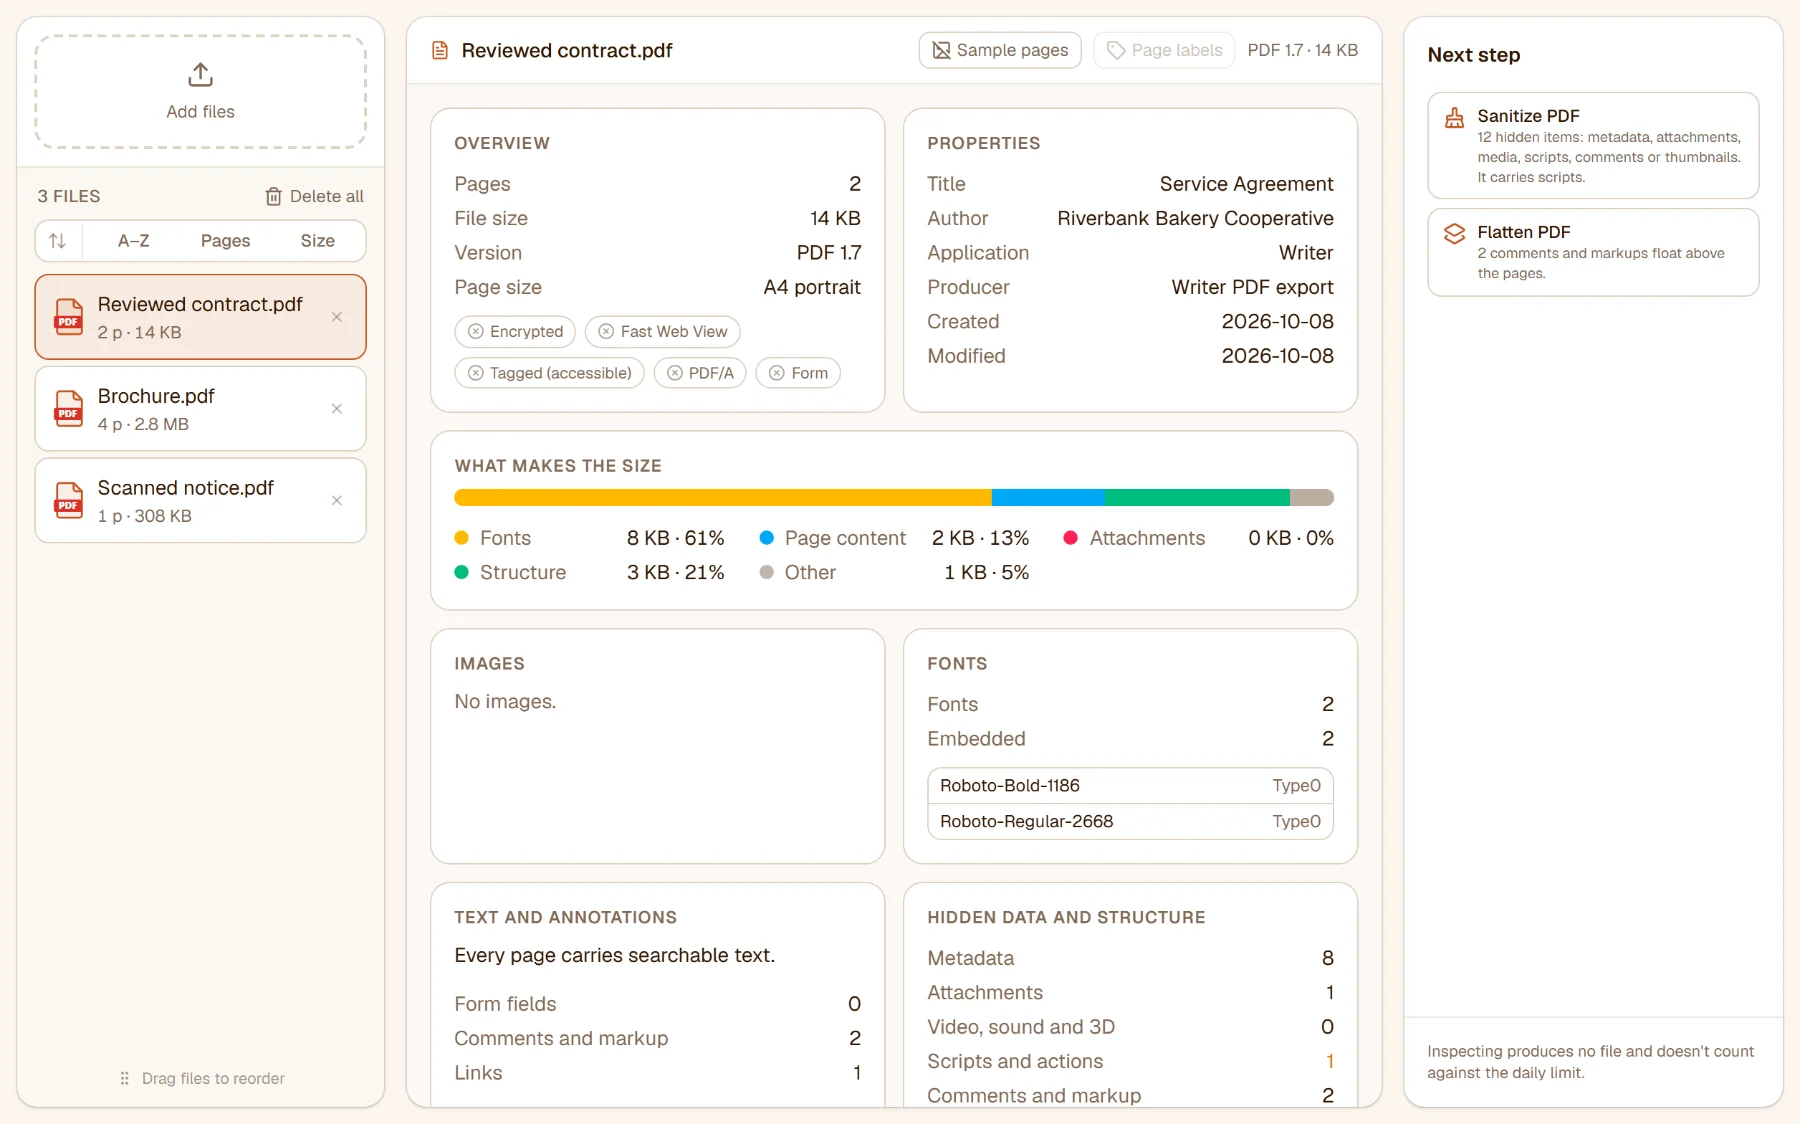Click the "Riverbank Bakery Cooperative" author value

coord(1195,218)
